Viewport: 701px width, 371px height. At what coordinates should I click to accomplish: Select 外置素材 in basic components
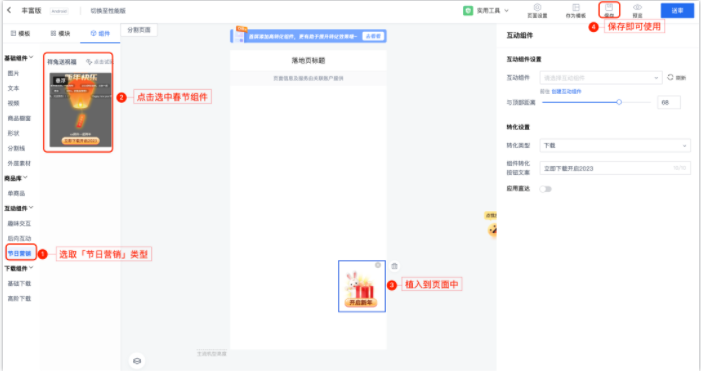point(19,163)
